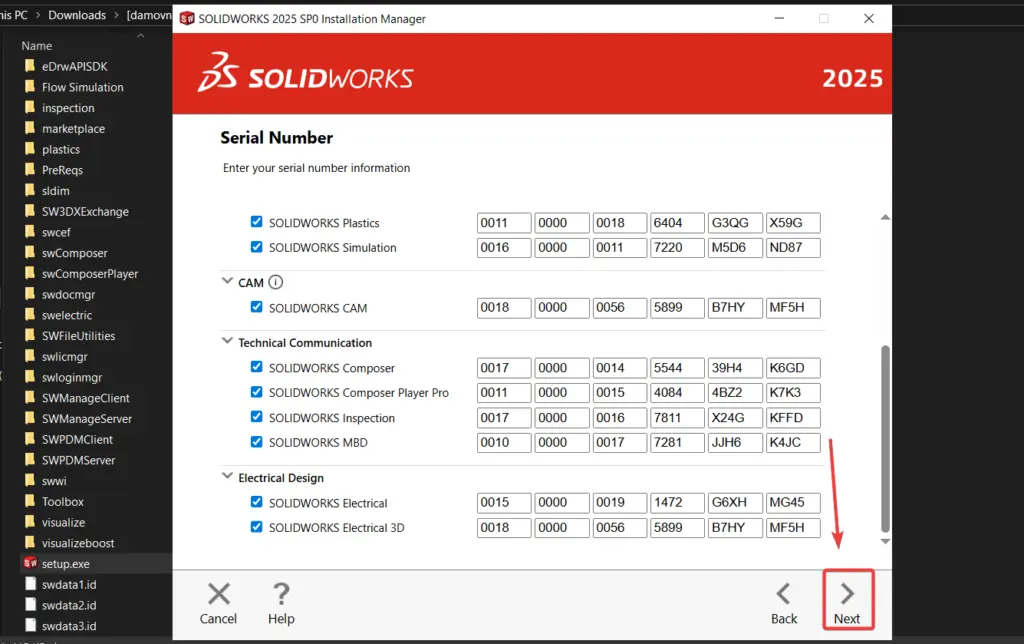
Task: Select the swelectric folder
Action: pos(67,315)
